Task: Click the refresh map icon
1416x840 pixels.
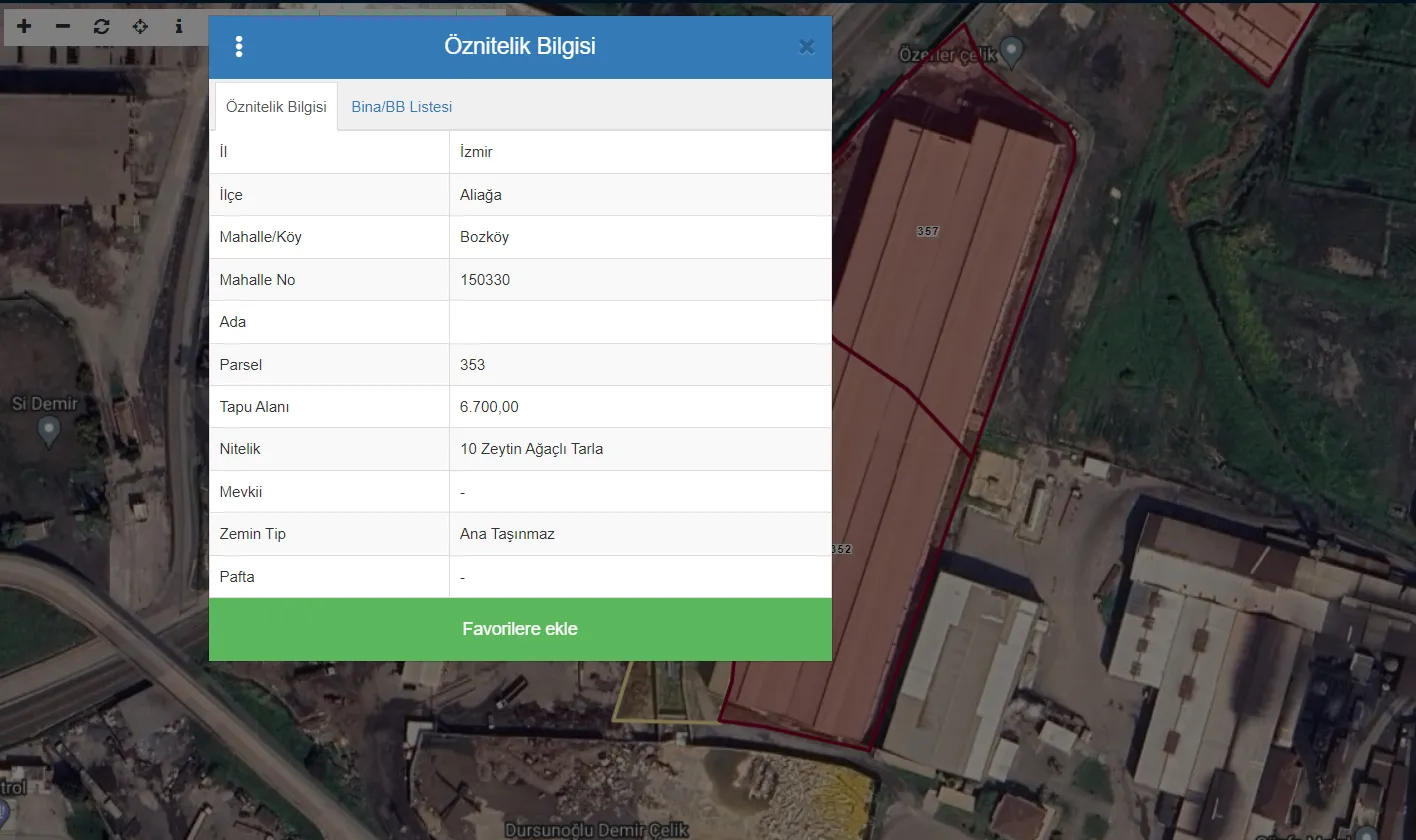Action: point(101,26)
